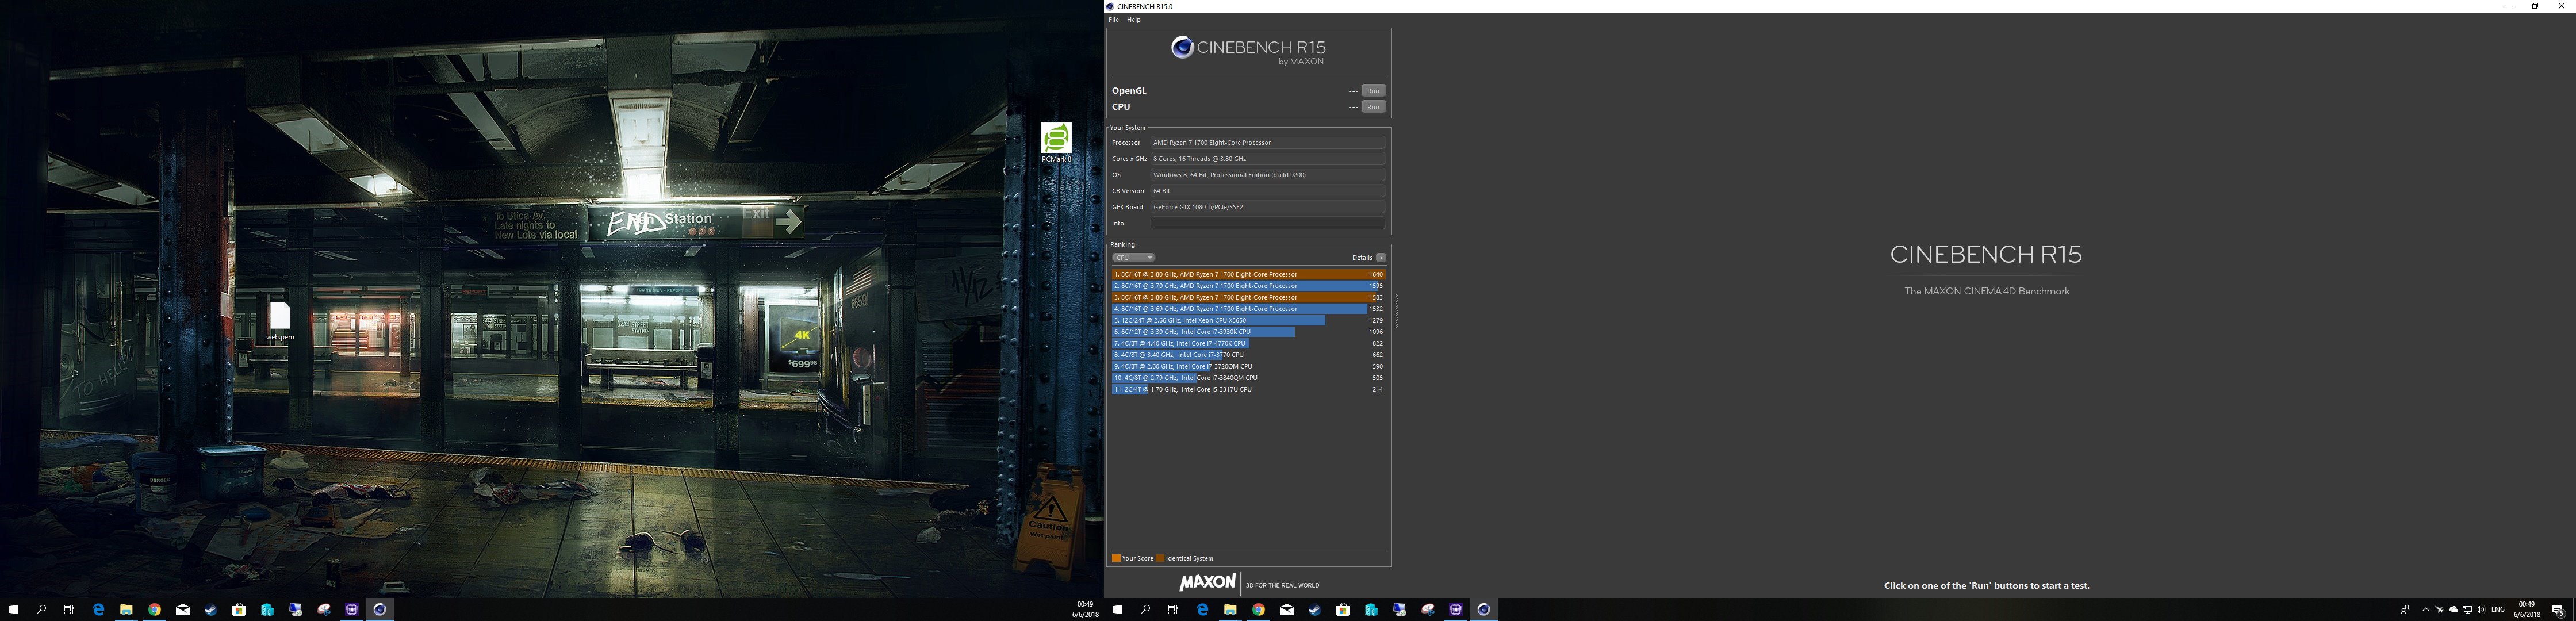Click the active Cinebench icon on the taskbar below Cinebench

(x=1484, y=610)
